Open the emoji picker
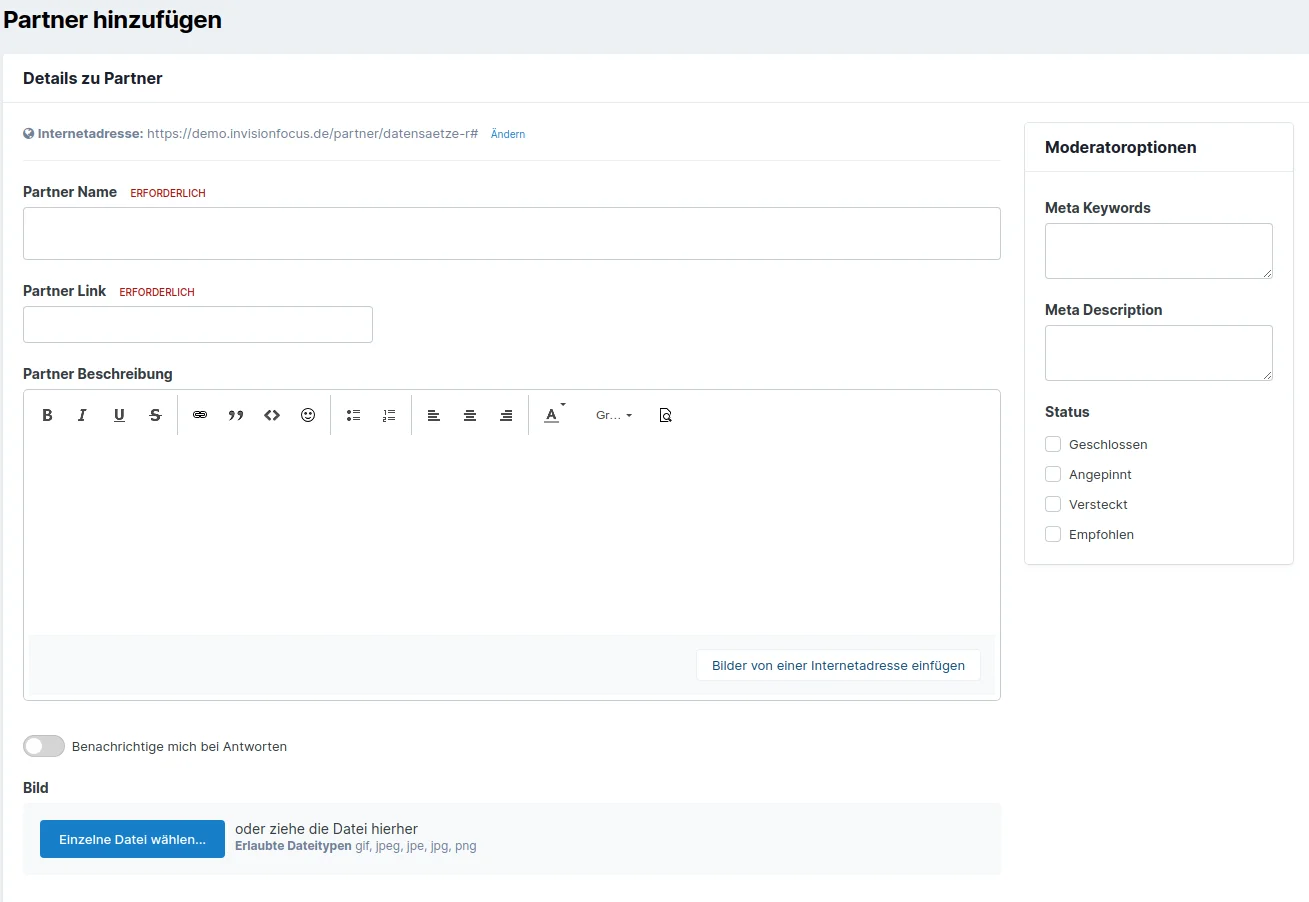This screenshot has width=1309, height=902. click(x=308, y=415)
